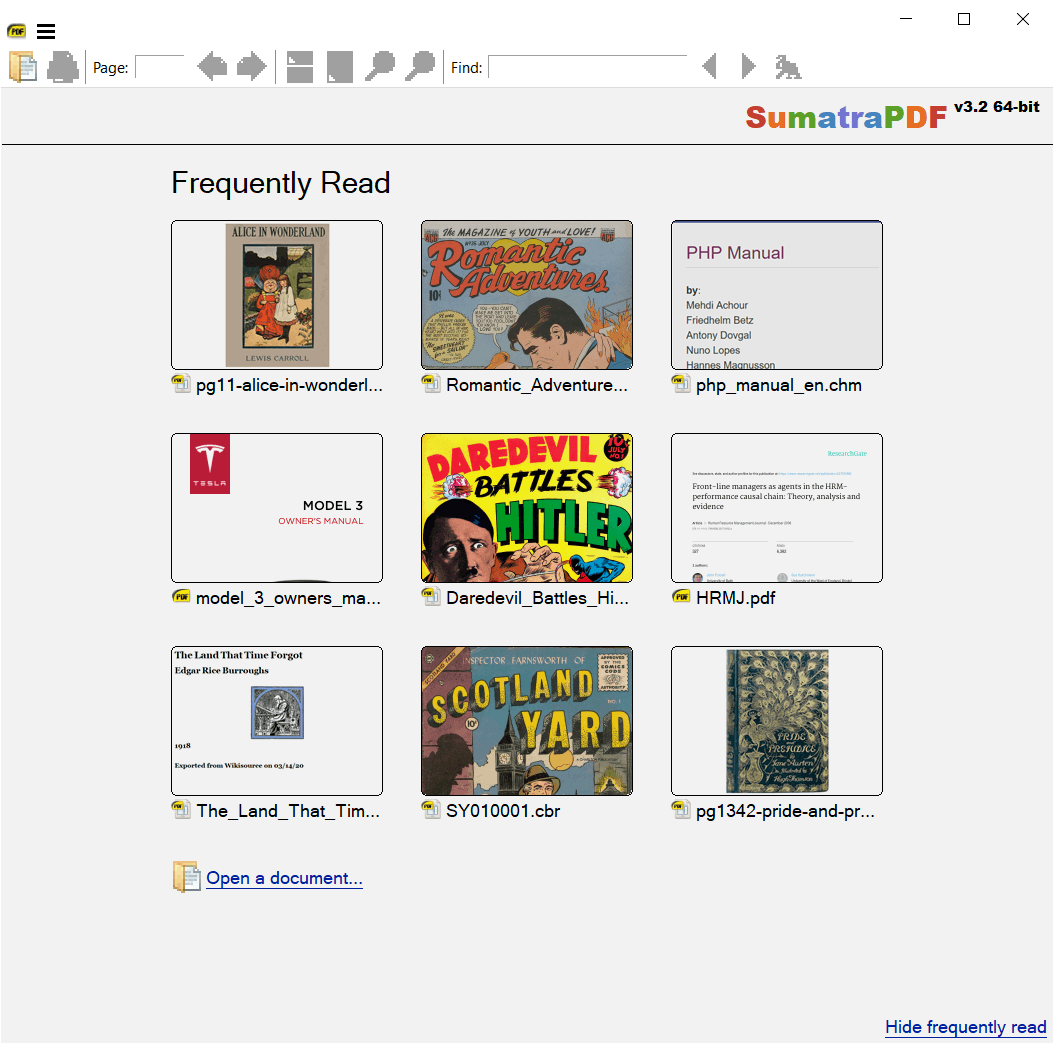Screen dimensions: 1054x1044
Task: Click the SumatraPDF app logo icon
Action: tap(16, 31)
